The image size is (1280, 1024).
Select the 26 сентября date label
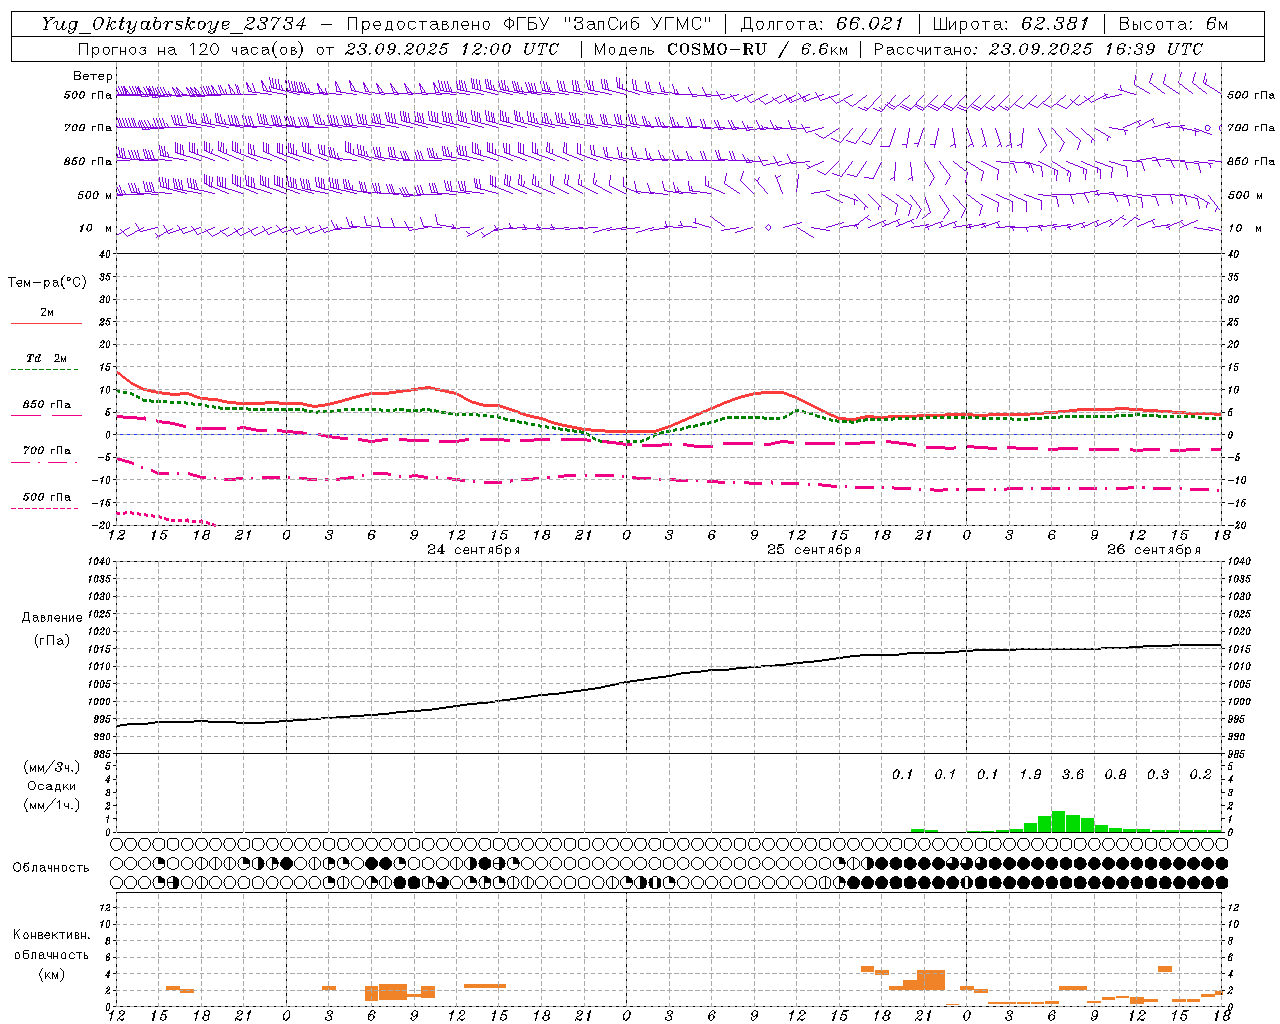point(1153,550)
